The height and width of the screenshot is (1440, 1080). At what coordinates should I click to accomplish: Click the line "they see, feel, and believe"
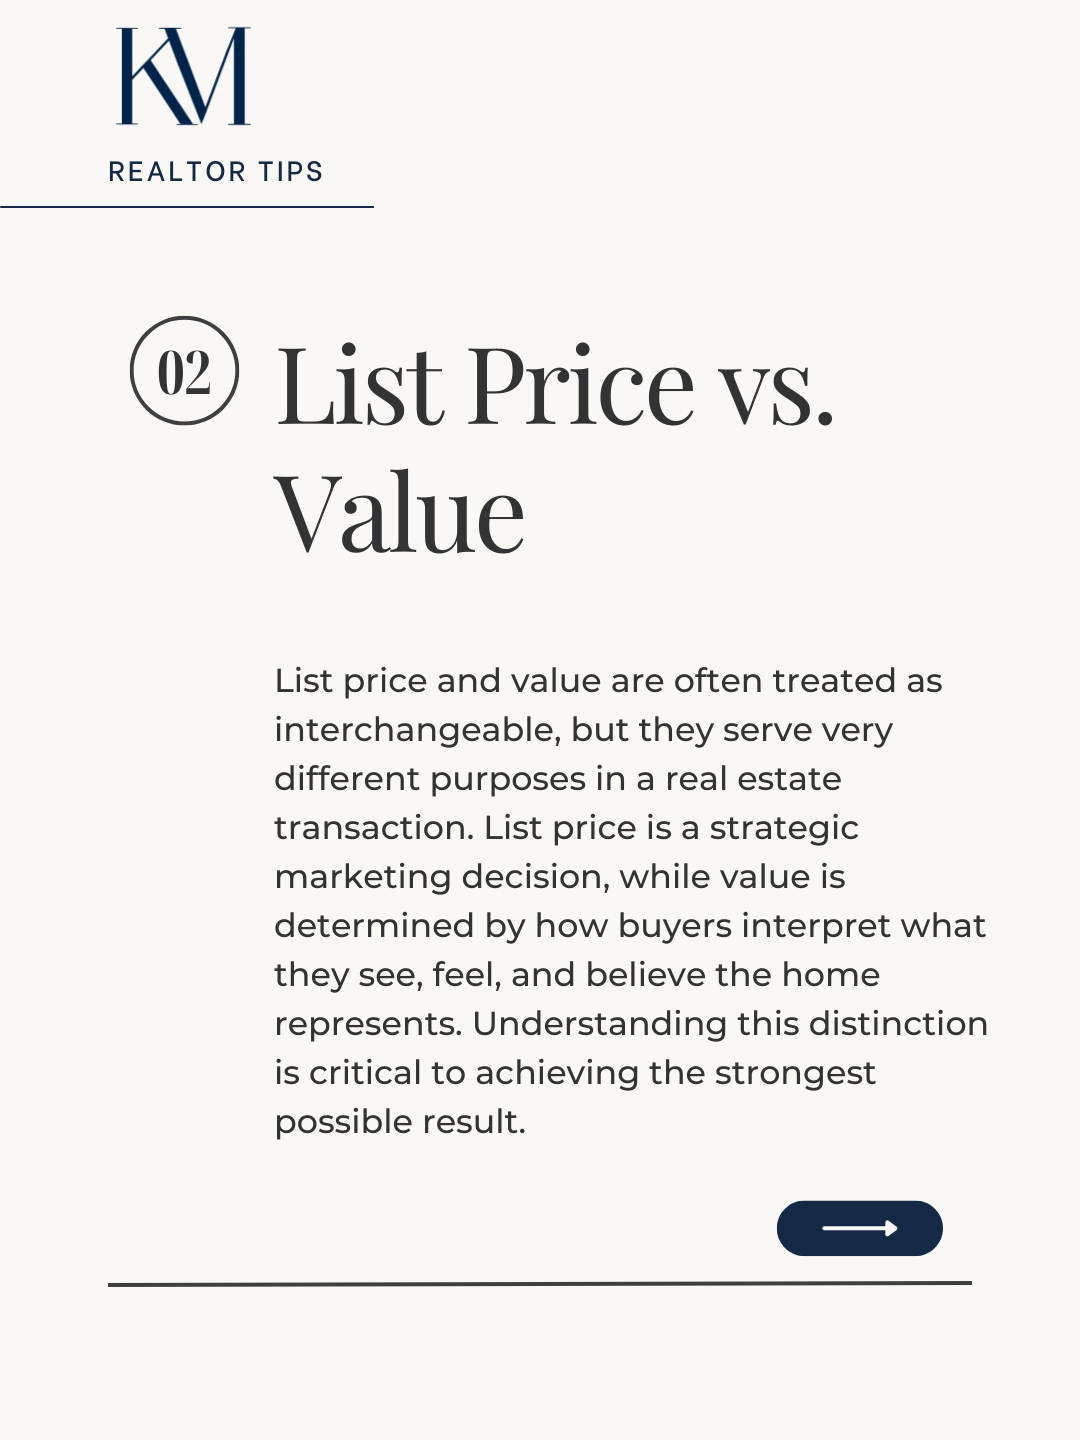click(x=577, y=975)
